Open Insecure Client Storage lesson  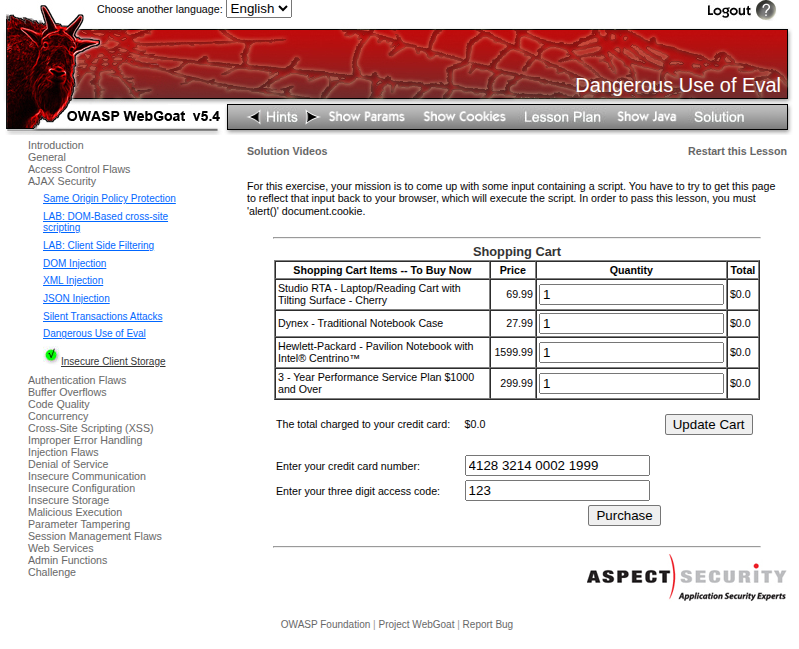pyautogui.click(x=113, y=361)
